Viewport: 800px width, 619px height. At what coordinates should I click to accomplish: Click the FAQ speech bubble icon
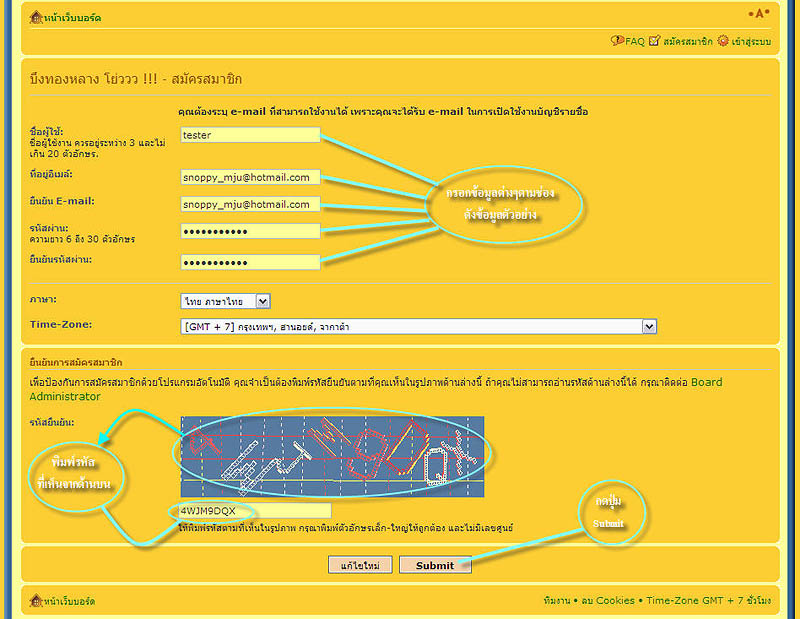click(617, 40)
